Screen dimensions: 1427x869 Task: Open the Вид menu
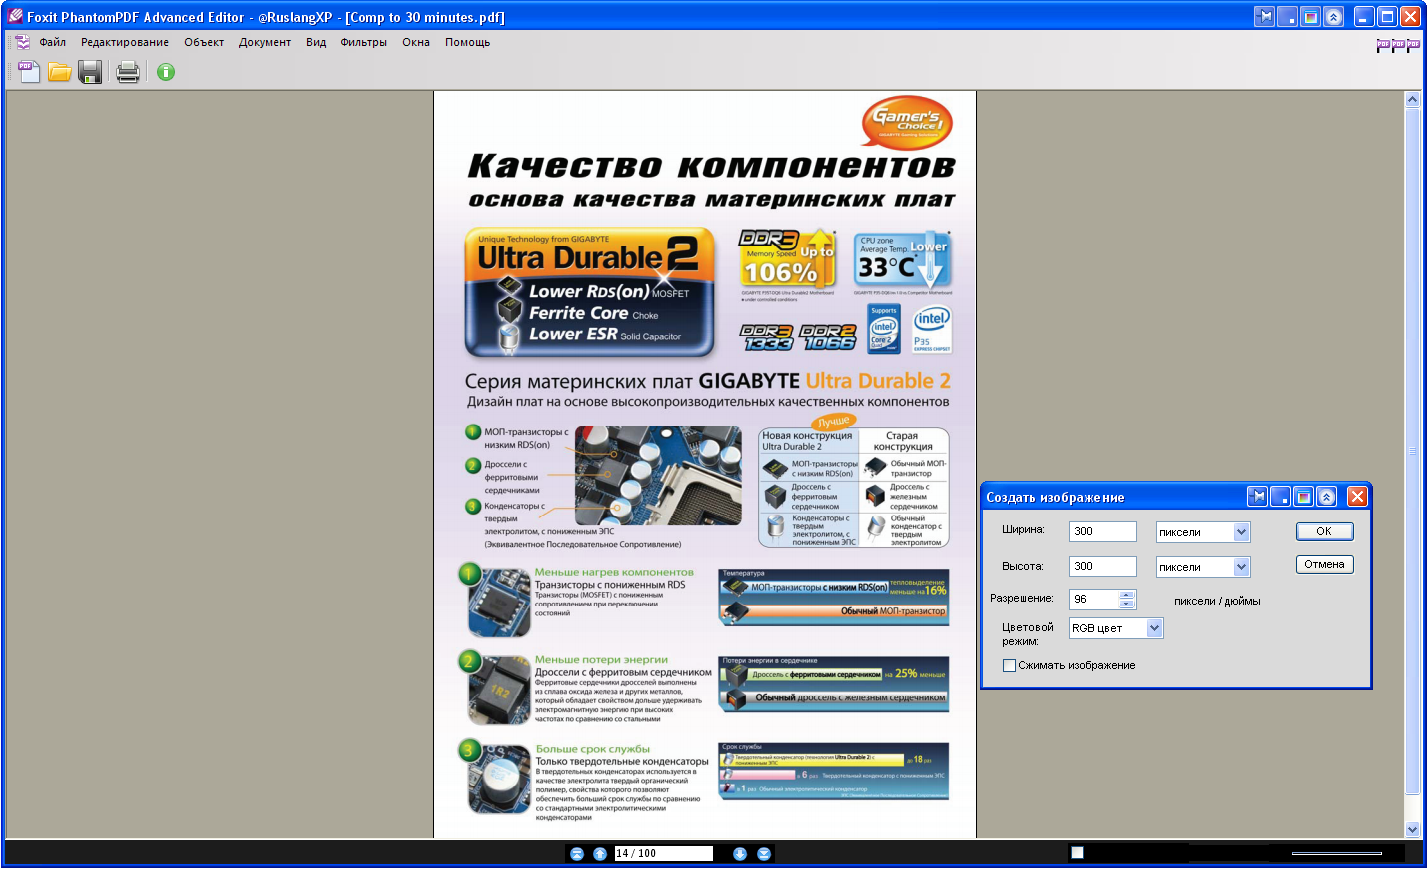316,42
